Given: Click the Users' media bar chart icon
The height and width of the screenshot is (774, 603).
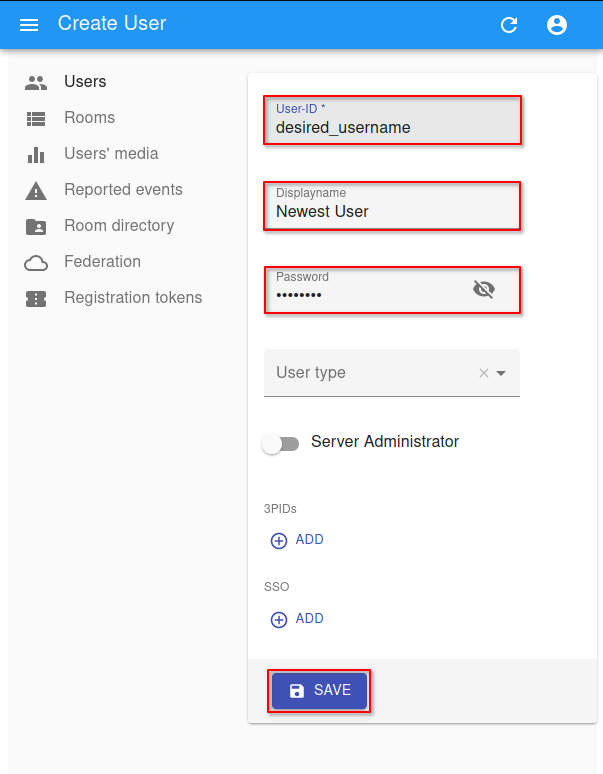Looking at the screenshot, I should pos(36,154).
